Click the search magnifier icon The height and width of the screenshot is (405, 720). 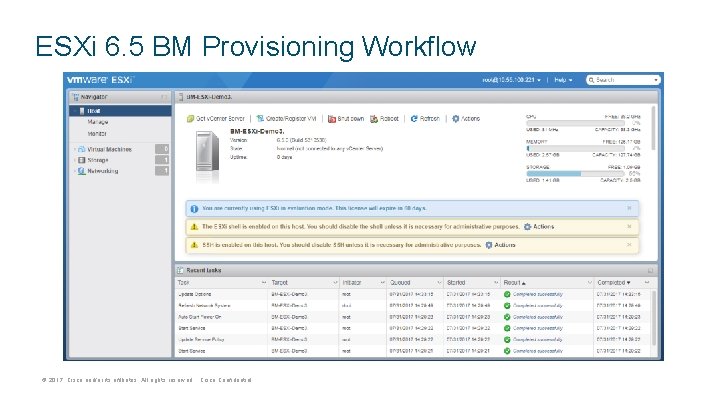591,80
